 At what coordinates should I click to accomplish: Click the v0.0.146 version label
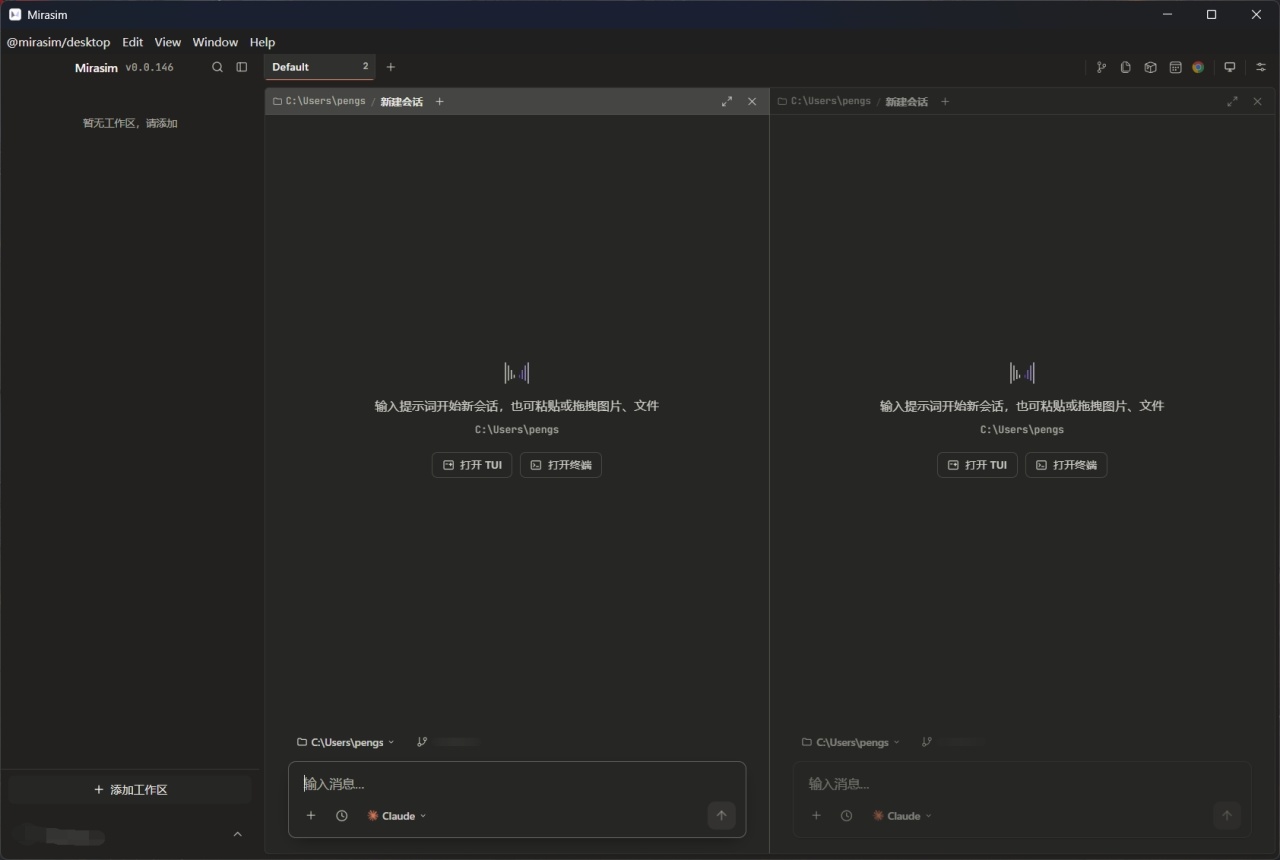pyautogui.click(x=149, y=67)
